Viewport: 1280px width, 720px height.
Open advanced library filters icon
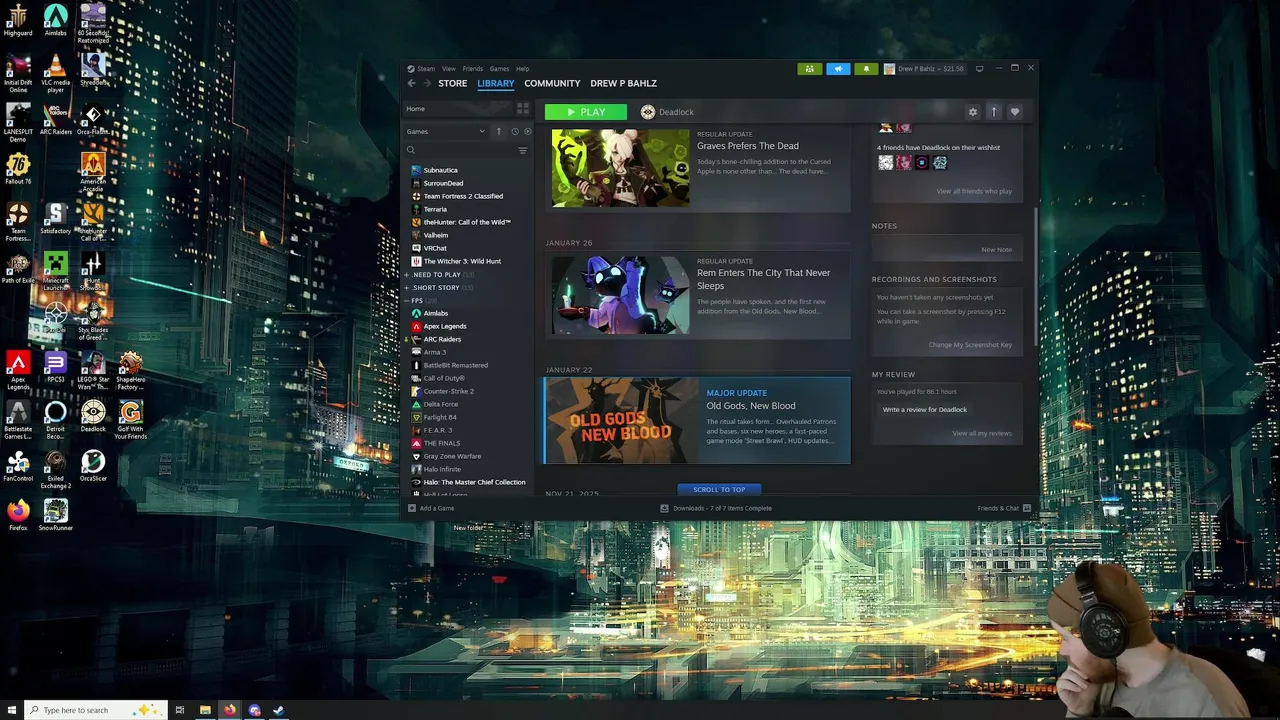pyautogui.click(x=522, y=150)
